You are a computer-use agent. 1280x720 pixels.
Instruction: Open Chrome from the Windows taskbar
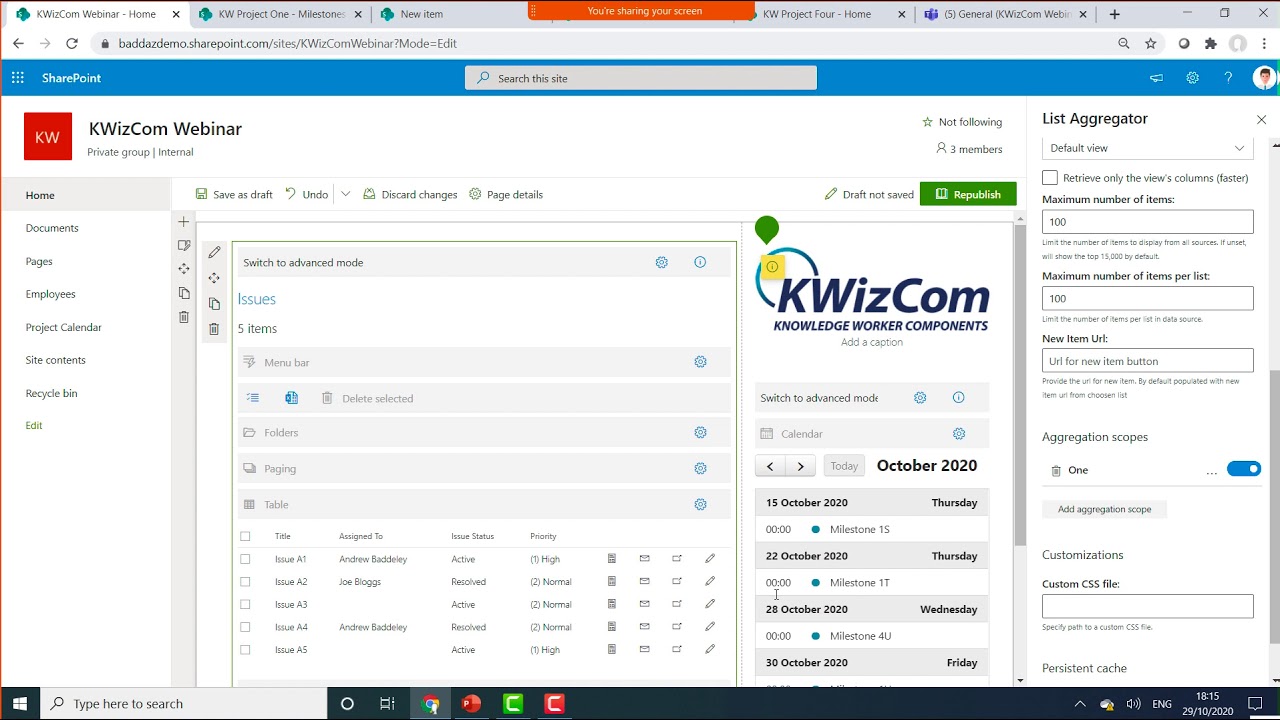coord(431,704)
